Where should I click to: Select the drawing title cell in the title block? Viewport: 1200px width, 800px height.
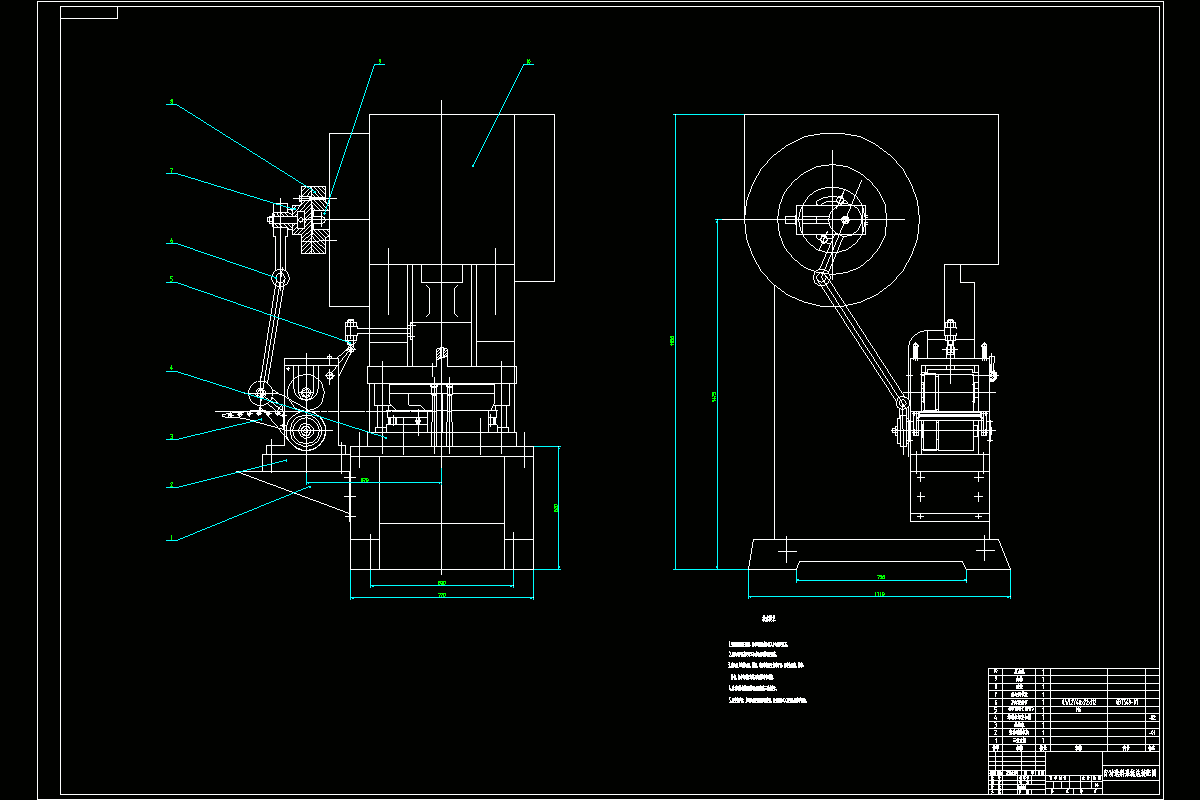1131,773
